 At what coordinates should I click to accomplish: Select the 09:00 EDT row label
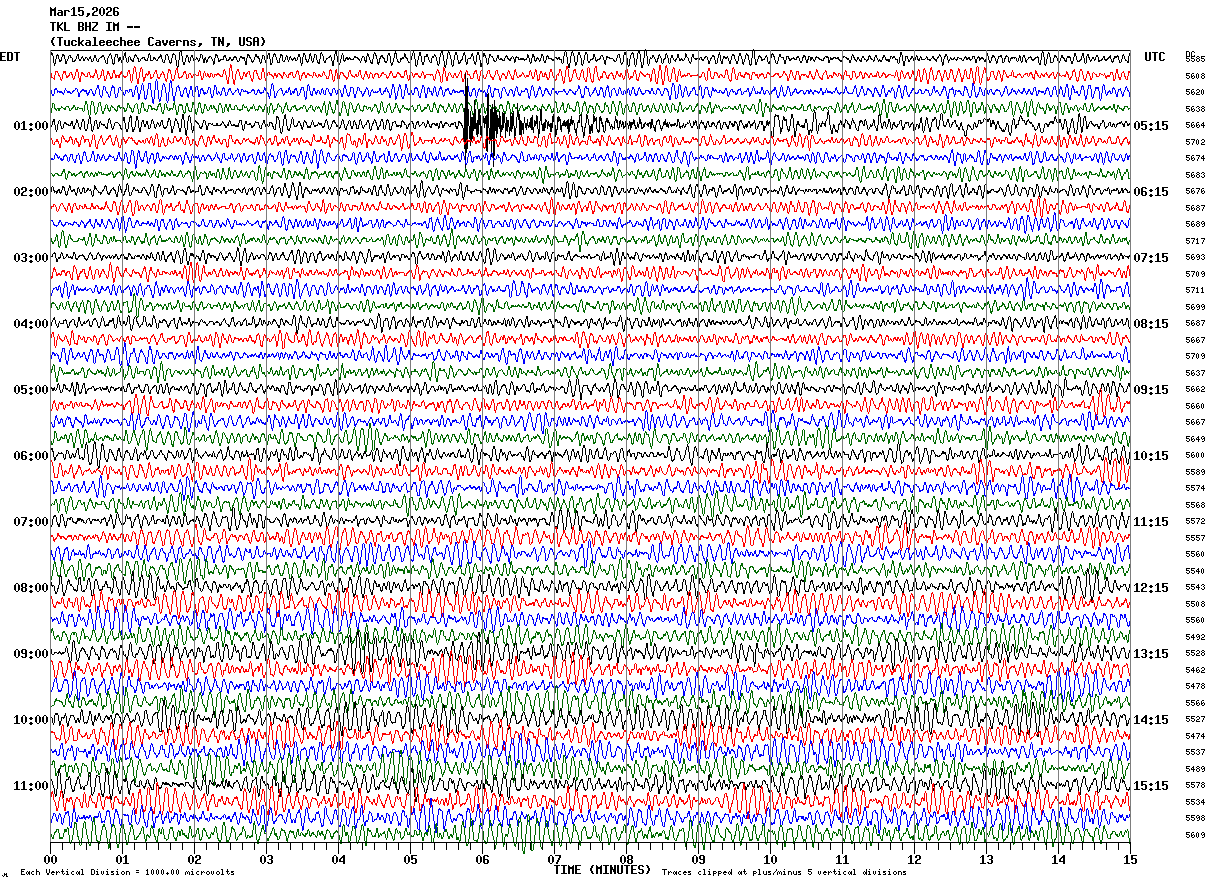point(31,654)
